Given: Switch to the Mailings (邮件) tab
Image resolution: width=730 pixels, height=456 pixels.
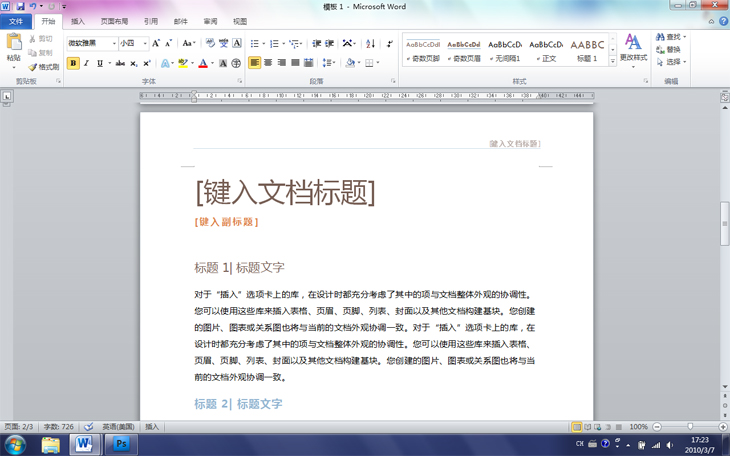Looking at the screenshot, I should [x=181, y=21].
